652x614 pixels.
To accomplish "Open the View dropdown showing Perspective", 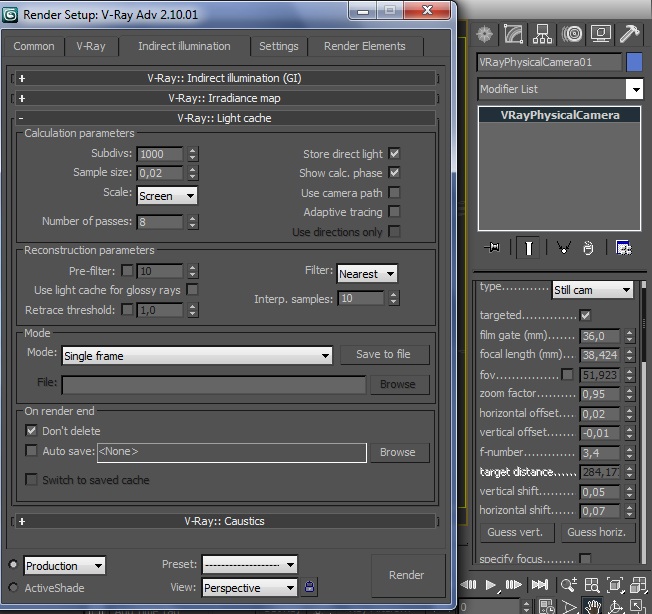I will tap(249, 587).
